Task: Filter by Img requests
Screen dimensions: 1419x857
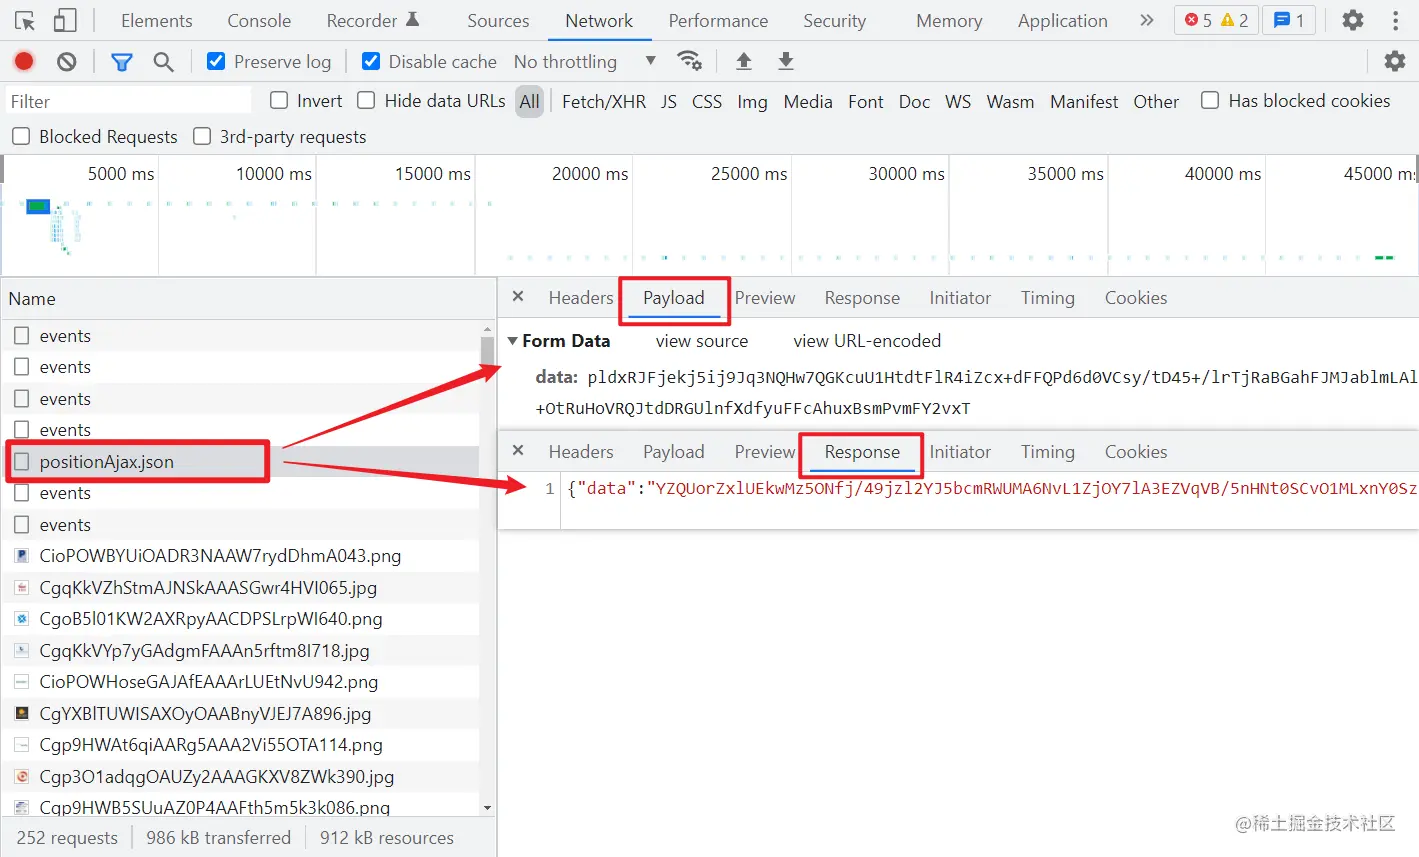Action: (x=752, y=101)
